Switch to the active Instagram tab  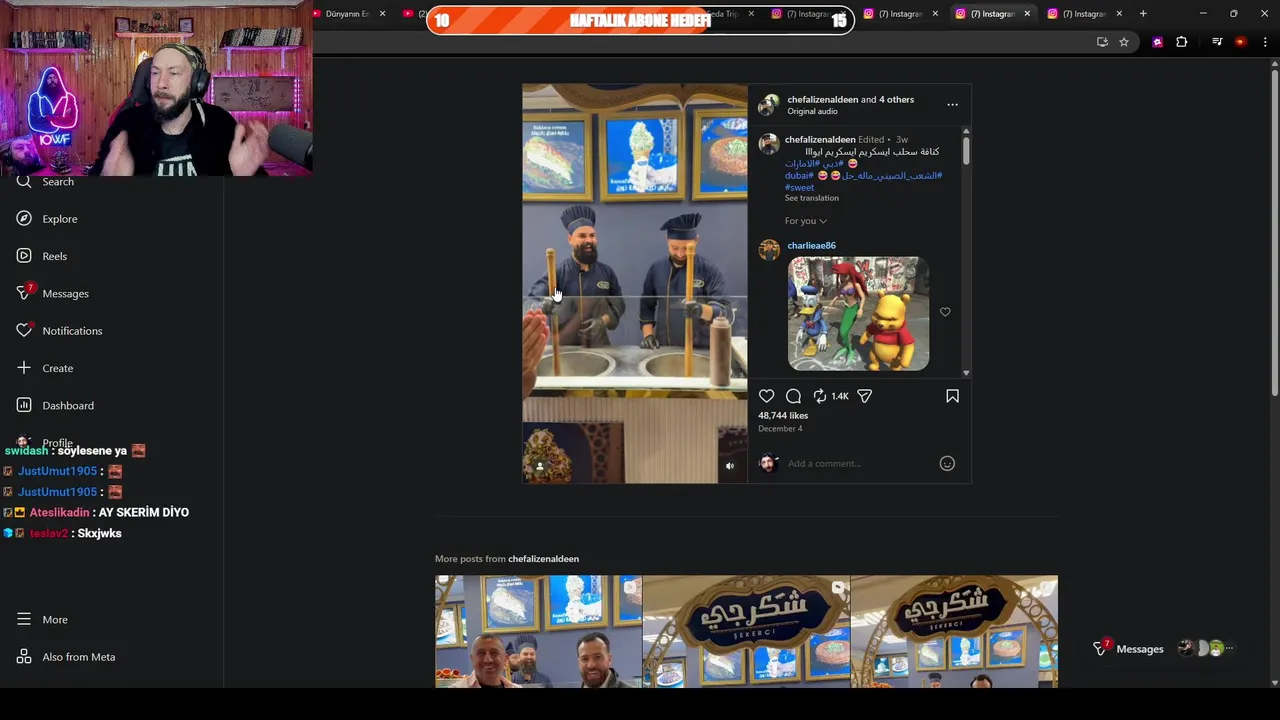(991, 14)
